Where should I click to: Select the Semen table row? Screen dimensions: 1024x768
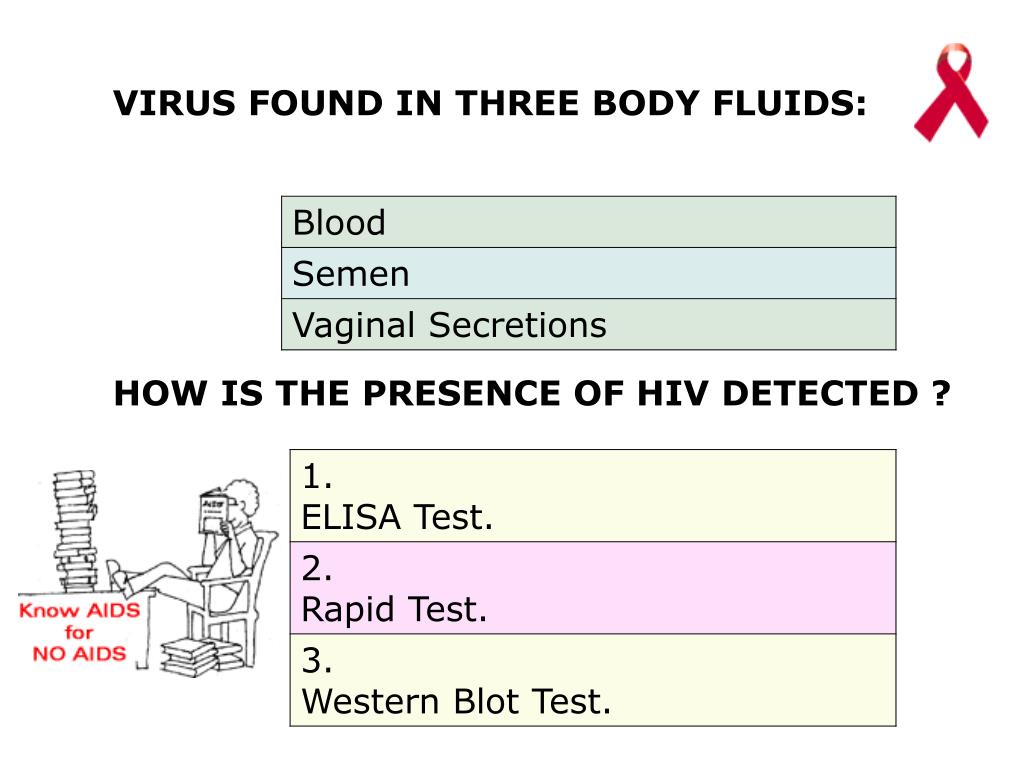(588, 273)
